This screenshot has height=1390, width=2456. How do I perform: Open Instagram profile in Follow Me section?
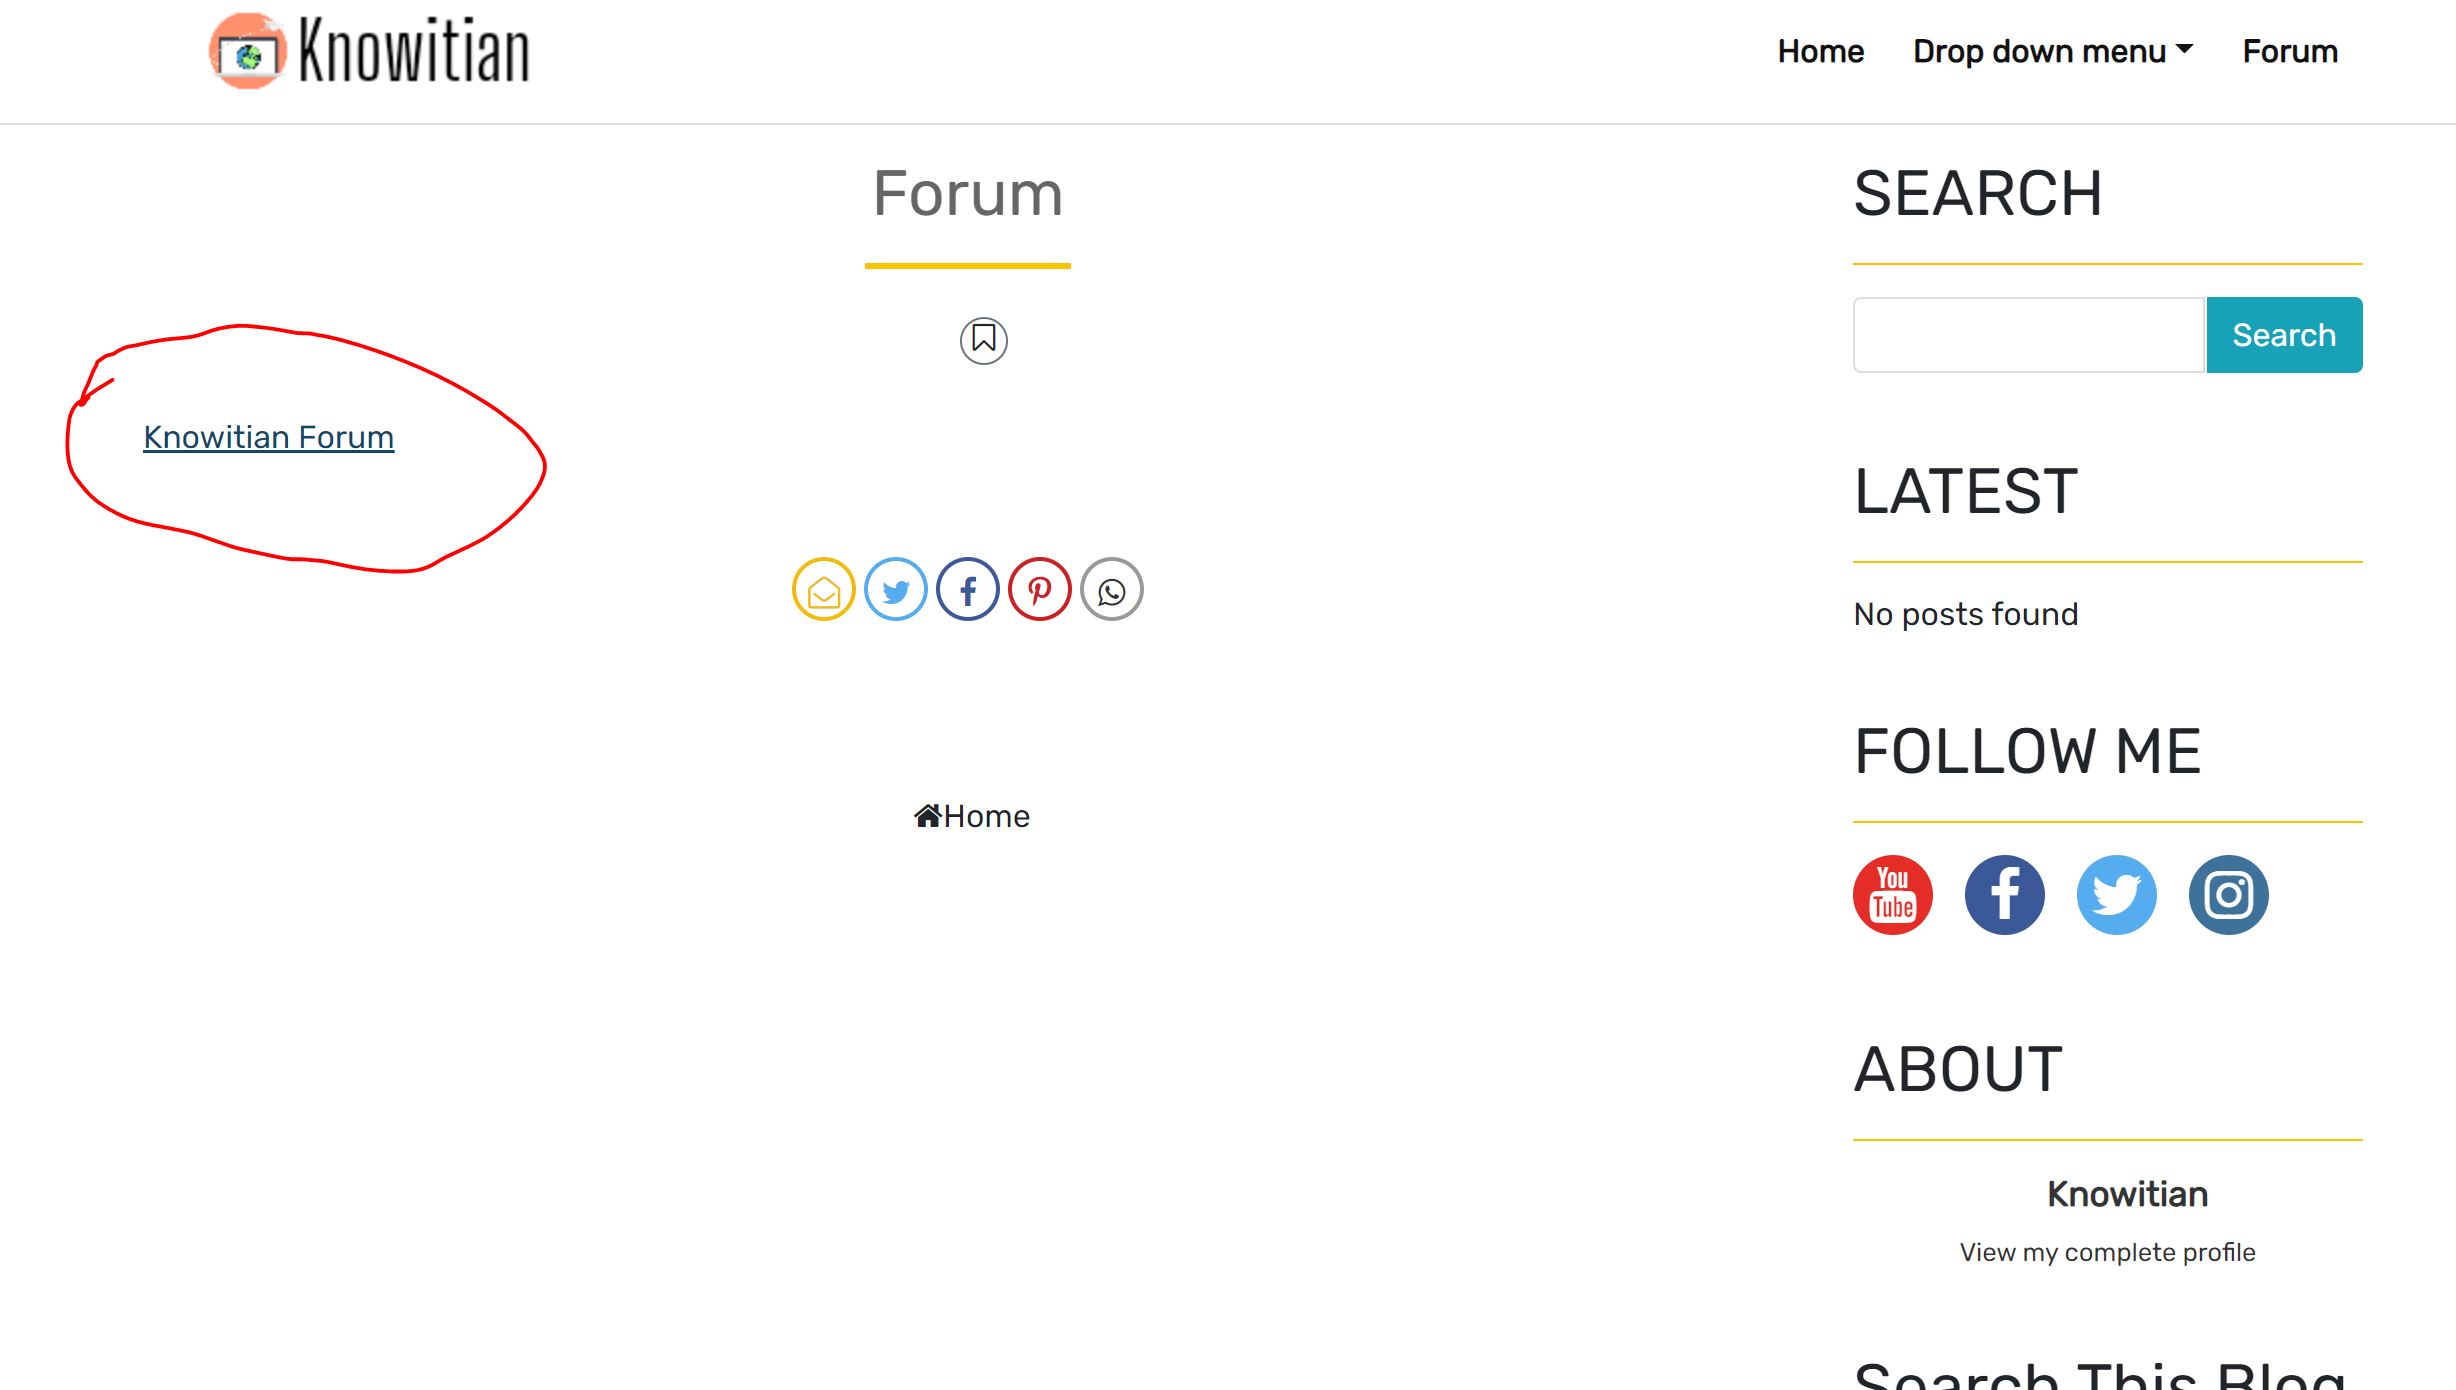click(2228, 895)
